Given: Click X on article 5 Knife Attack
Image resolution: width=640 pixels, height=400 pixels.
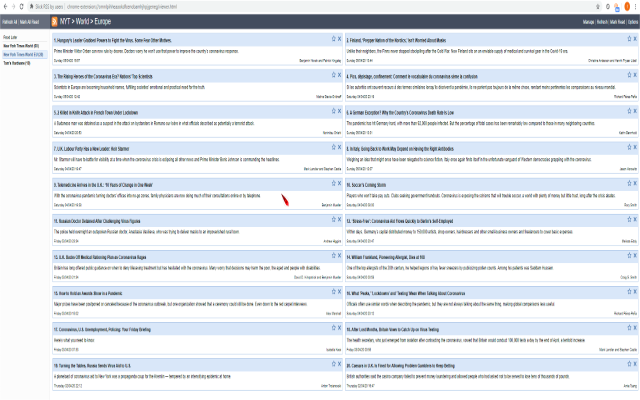Looking at the screenshot, I should [x=339, y=111].
